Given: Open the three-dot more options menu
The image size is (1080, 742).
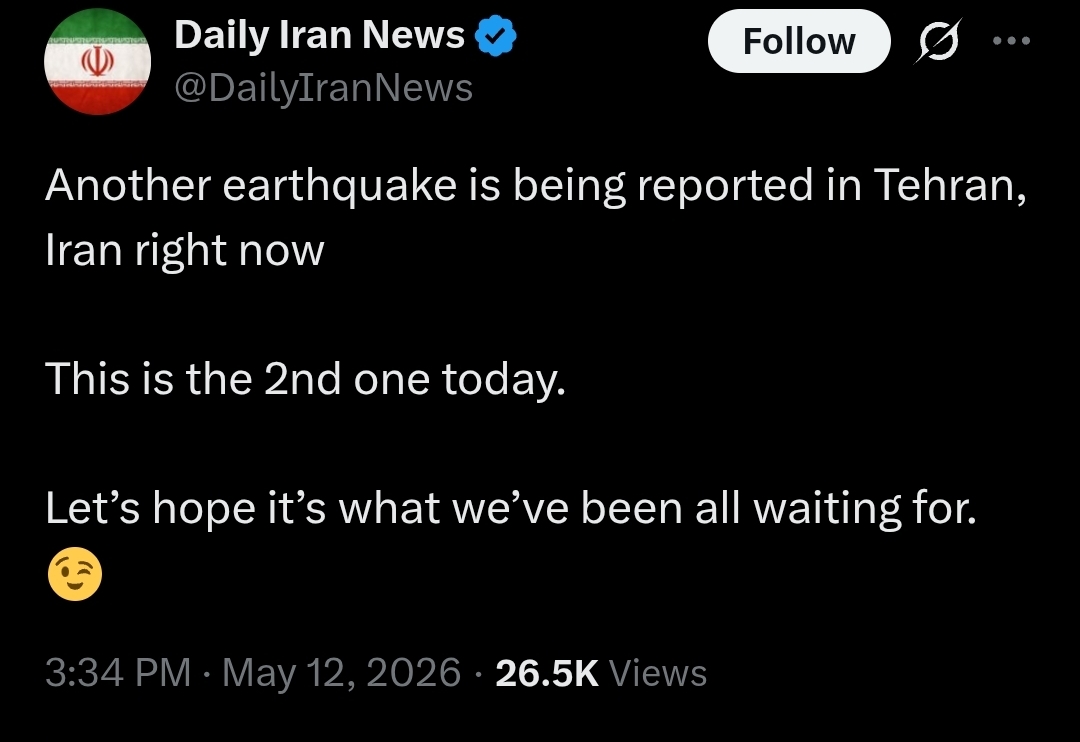Looking at the screenshot, I should click(1011, 41).
